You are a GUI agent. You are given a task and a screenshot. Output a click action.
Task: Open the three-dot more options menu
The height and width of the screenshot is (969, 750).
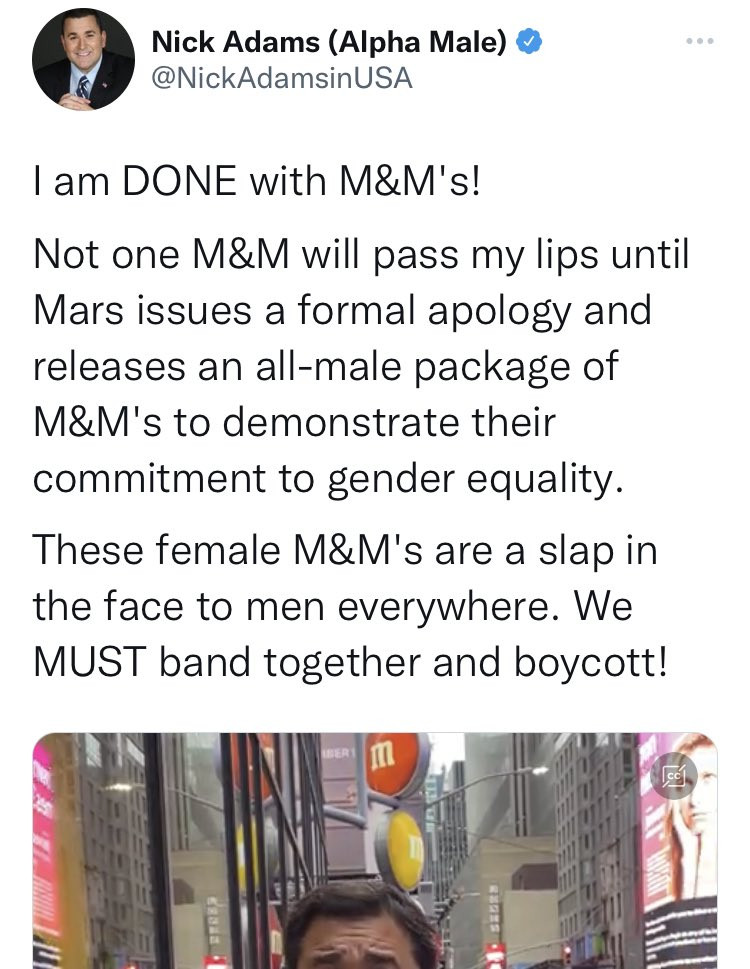tap(700, 41)
